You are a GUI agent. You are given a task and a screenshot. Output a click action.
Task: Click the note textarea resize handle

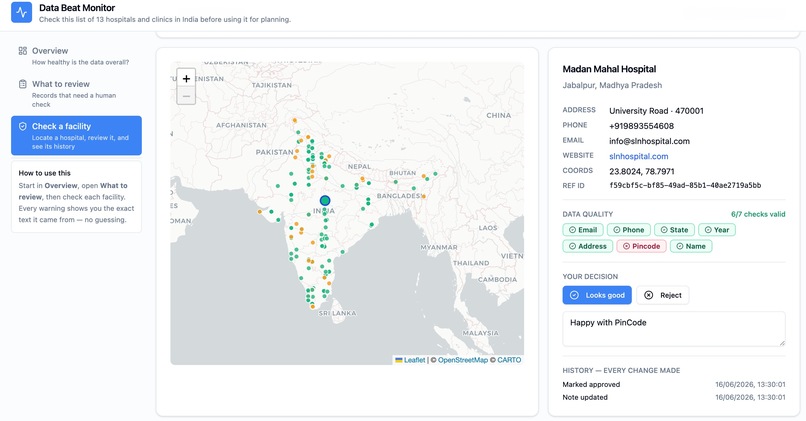(782, 342)
